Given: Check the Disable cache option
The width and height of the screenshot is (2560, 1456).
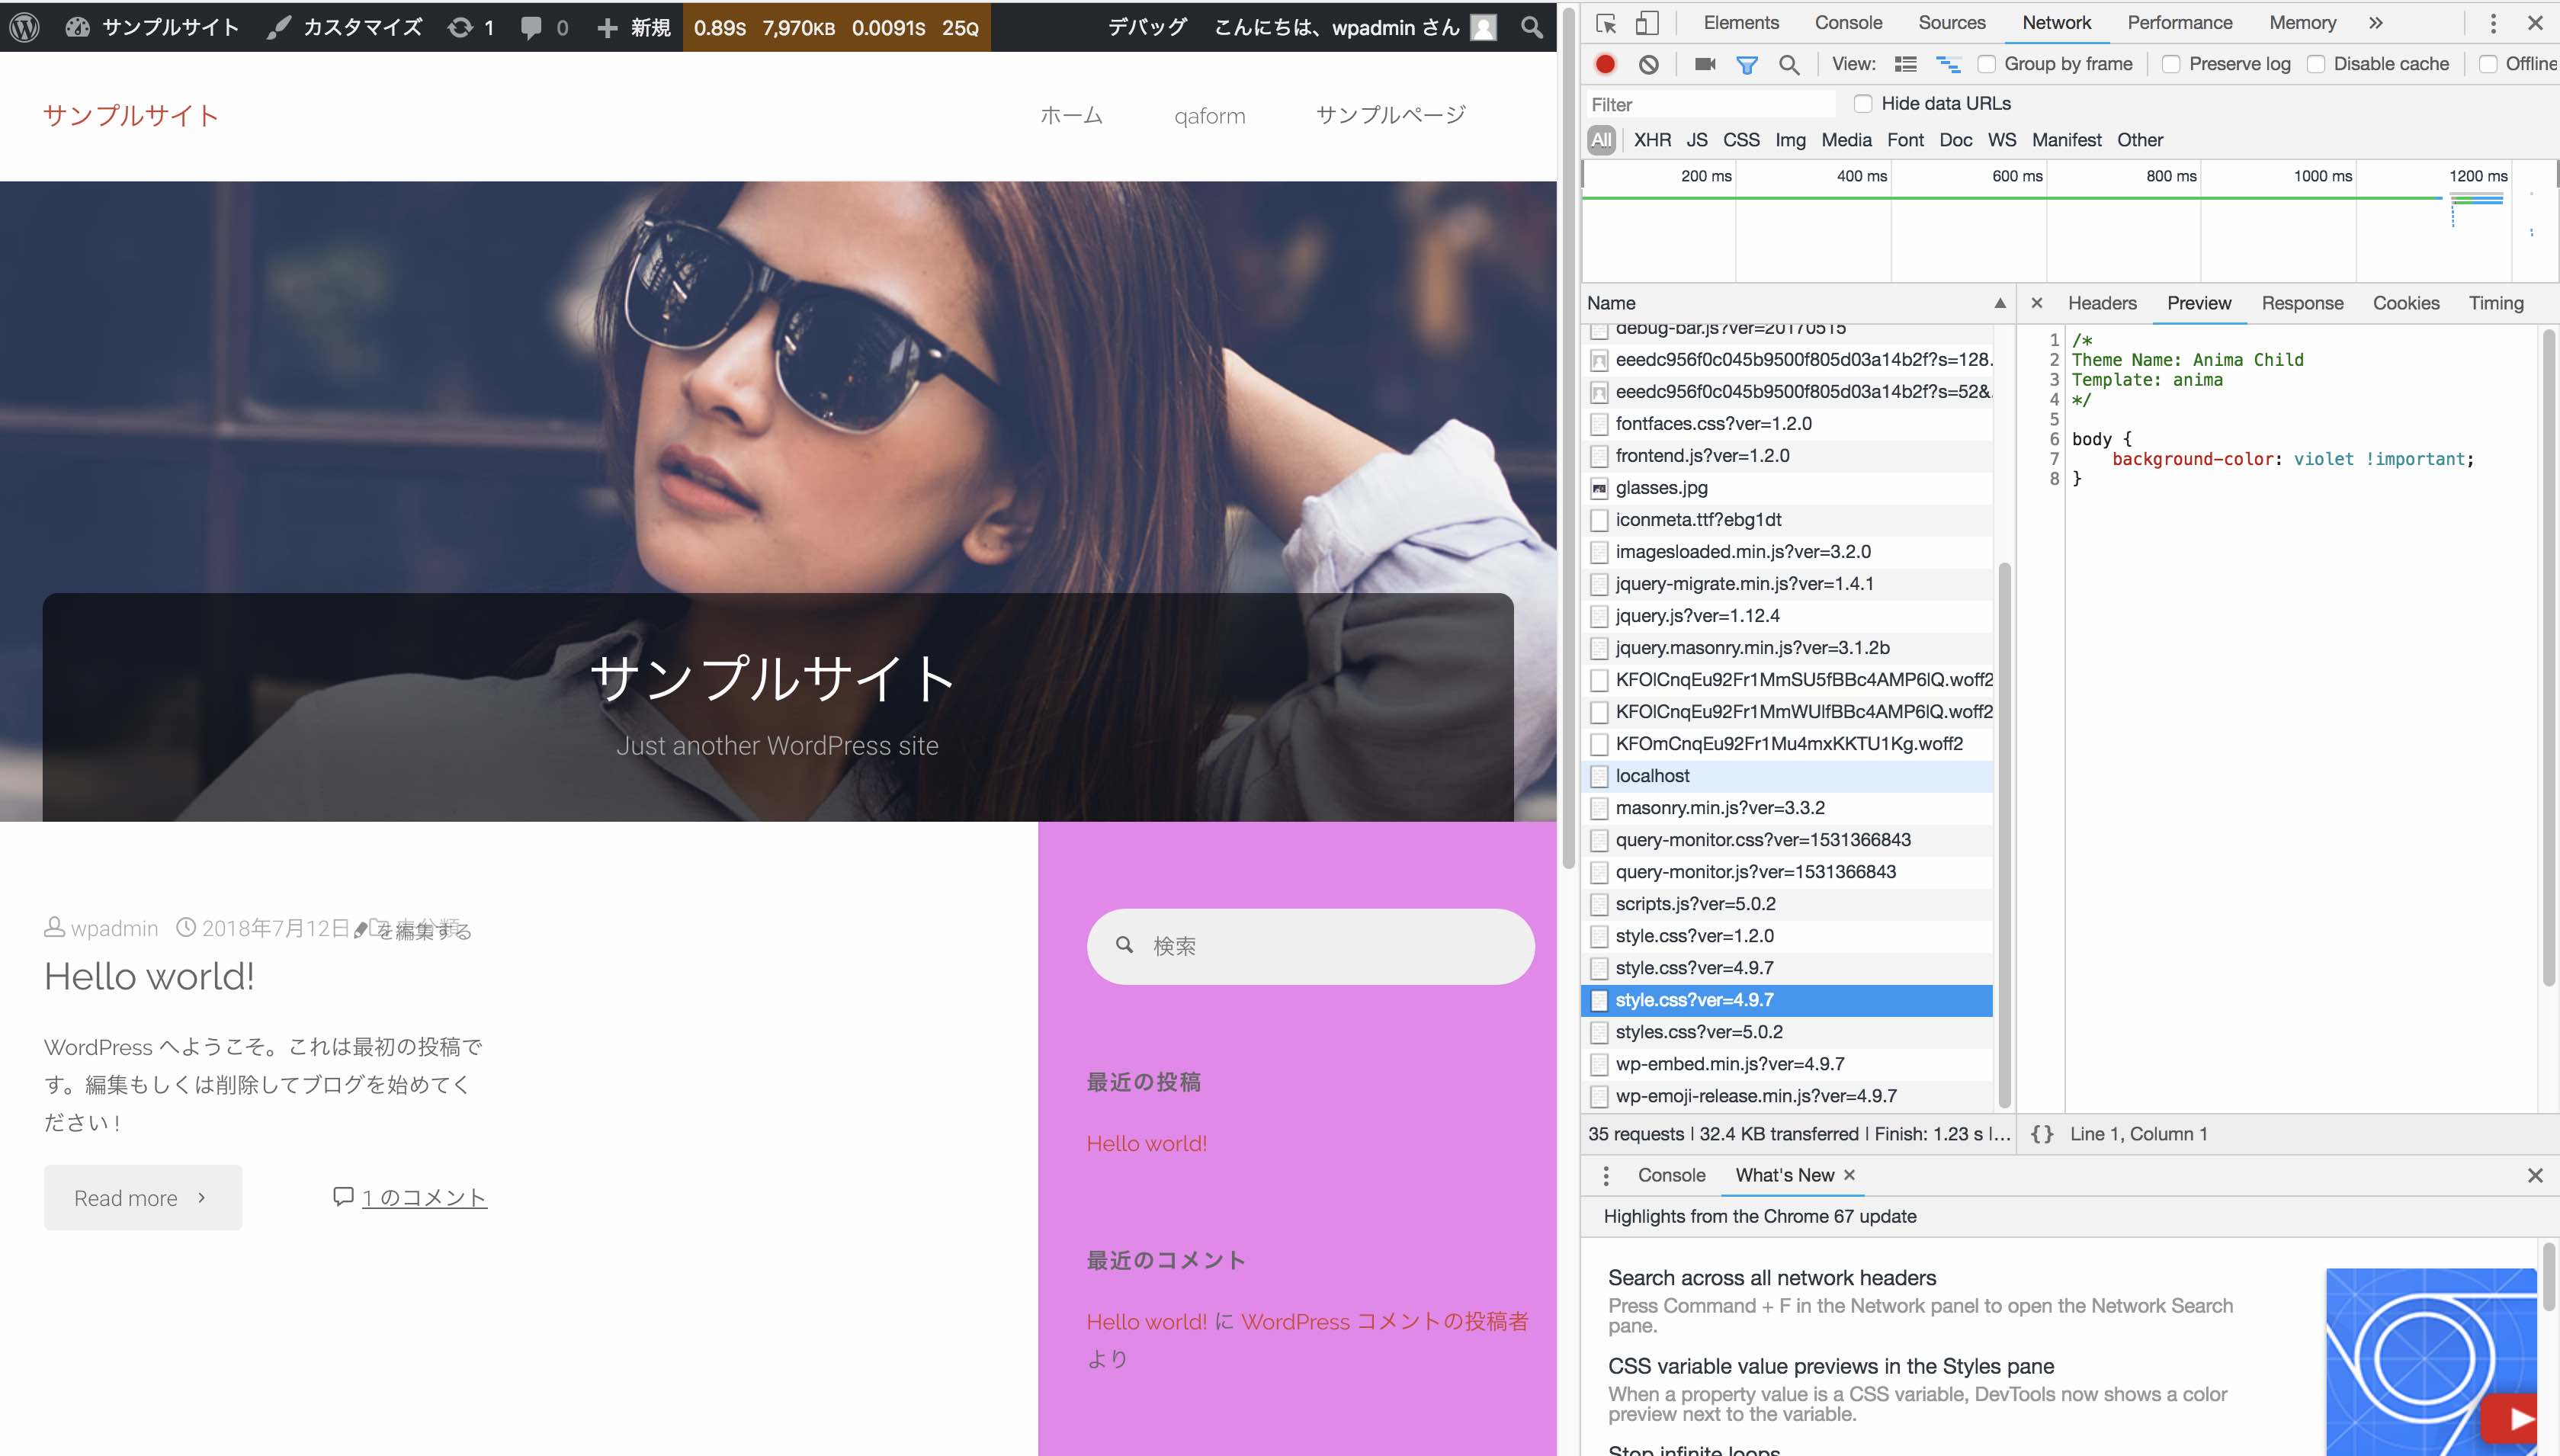Looking at the screenshot, I should (2316, 64).
